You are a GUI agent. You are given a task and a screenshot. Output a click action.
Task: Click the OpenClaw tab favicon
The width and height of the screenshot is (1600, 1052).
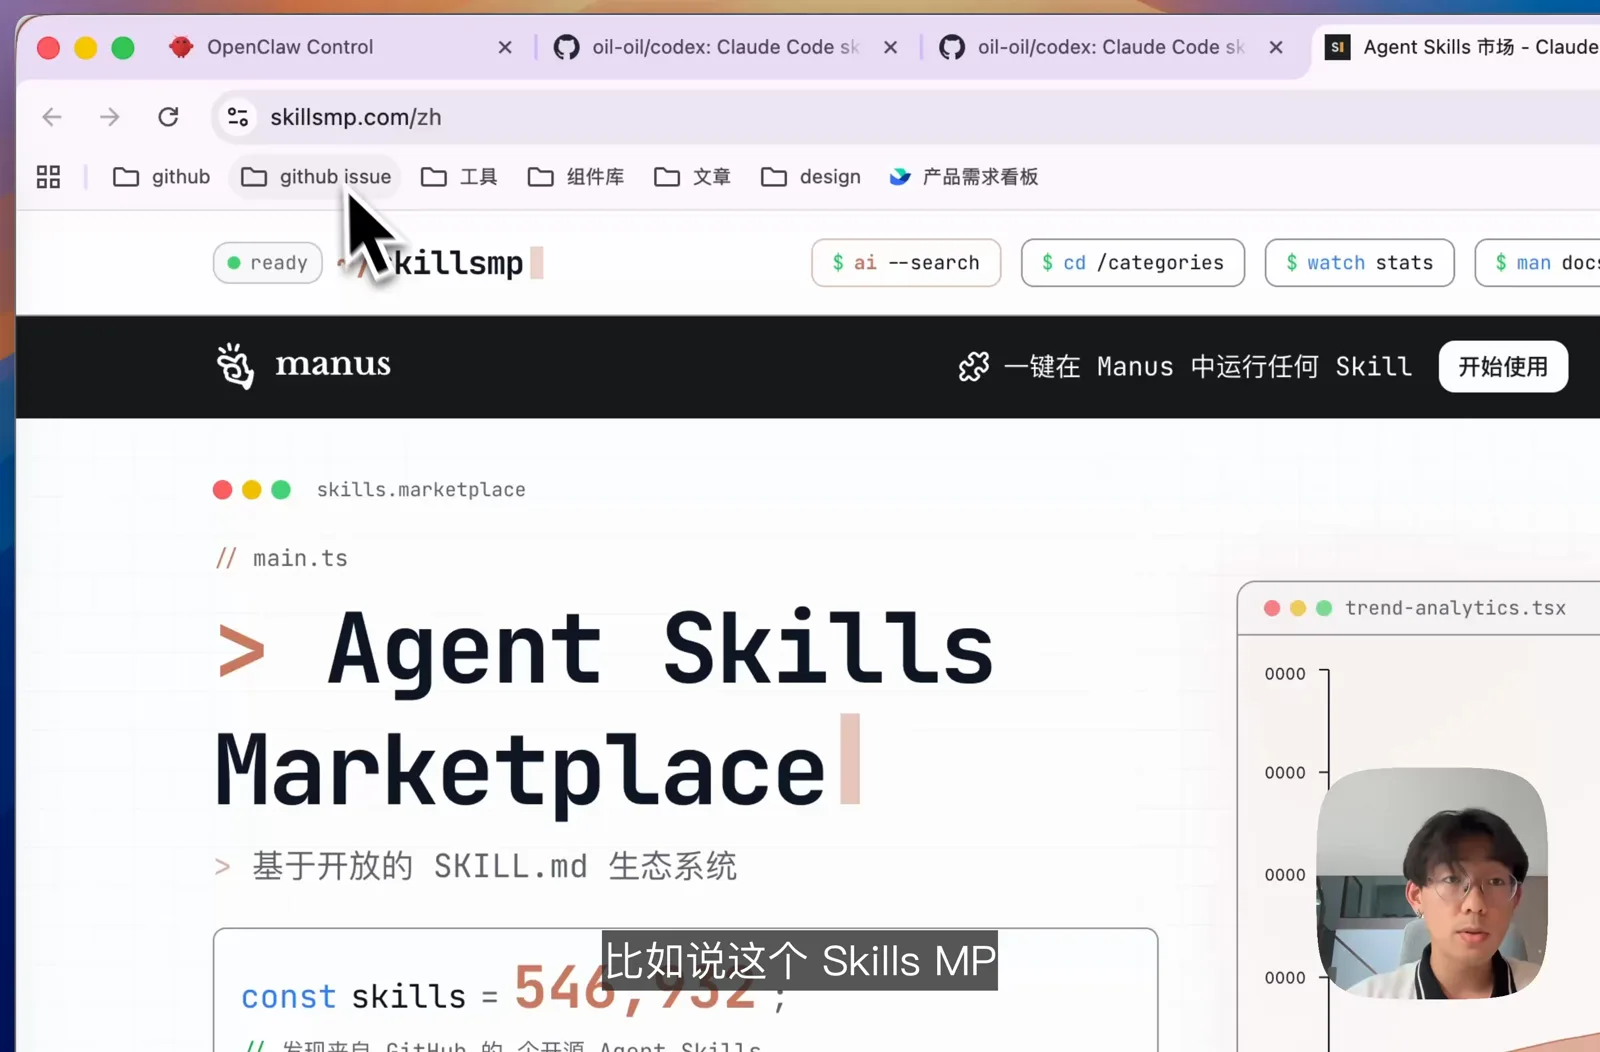point(181,47)
